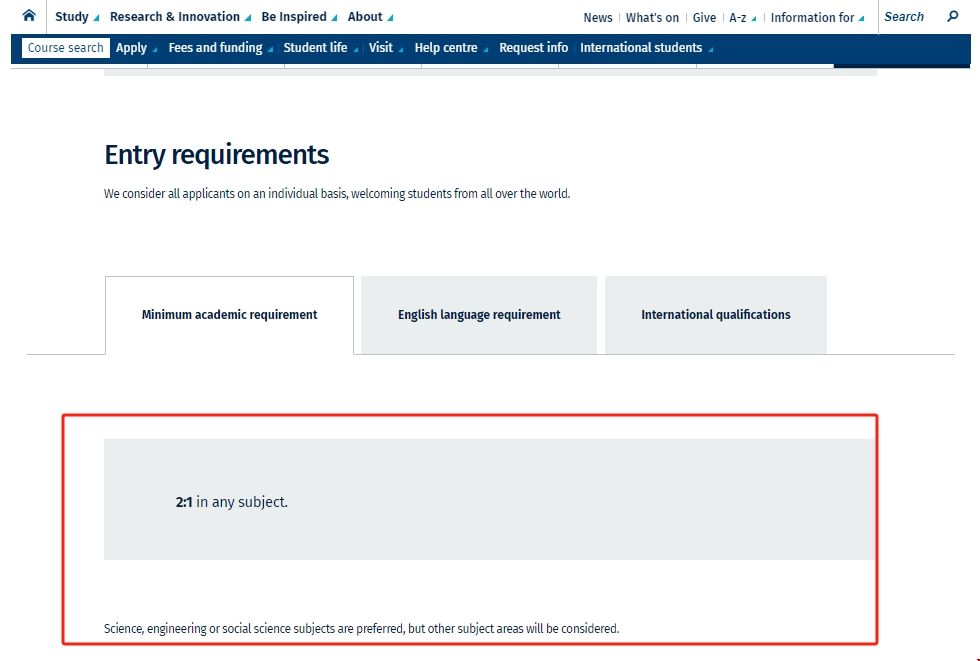Go to What's on page

pyautogui.click(x=652, y=18)
